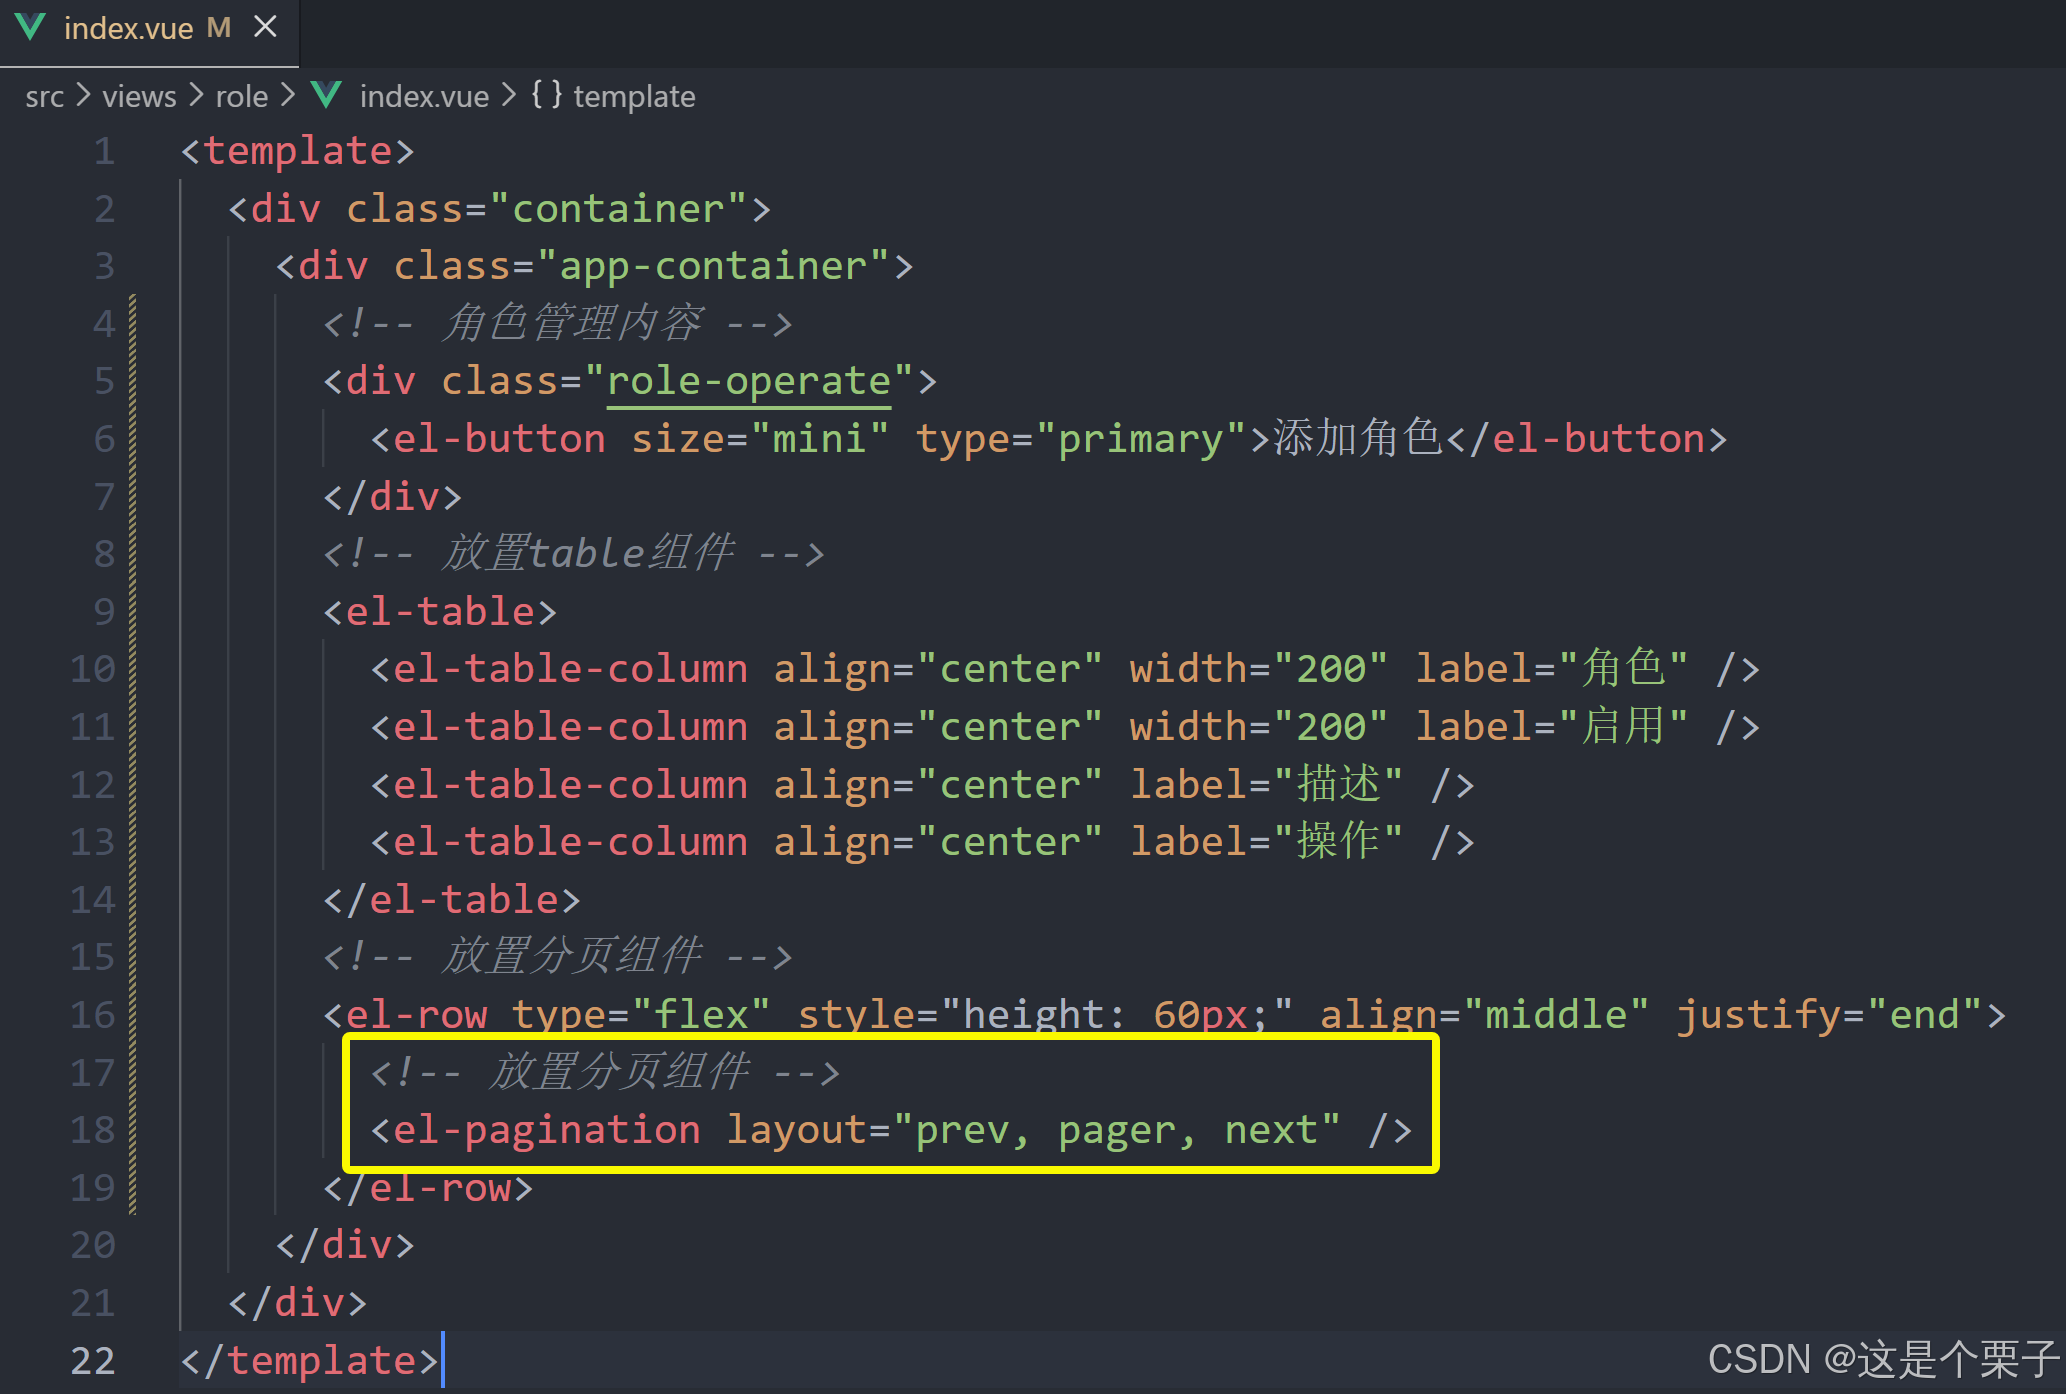
Task: Click line number 16 in gutter
Action: click(x=93, y=1016)
